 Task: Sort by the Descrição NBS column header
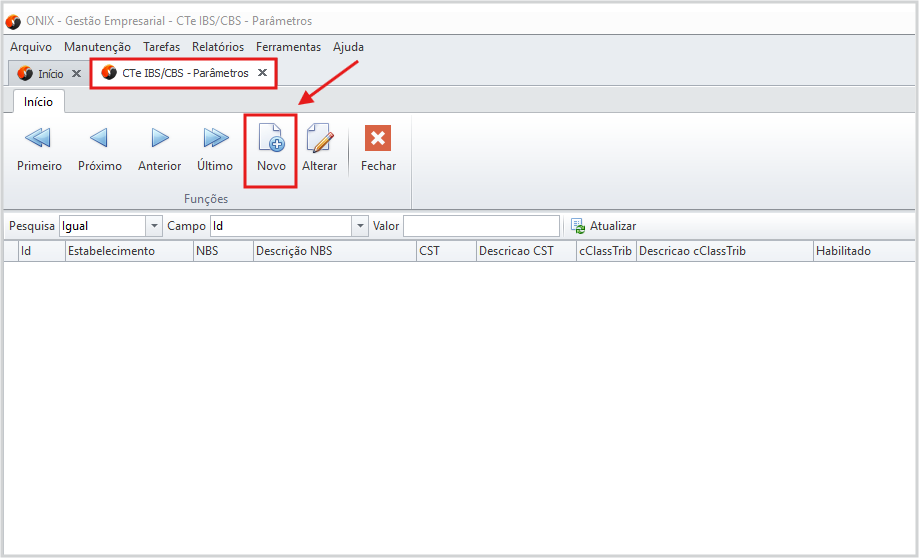[293, 251]
